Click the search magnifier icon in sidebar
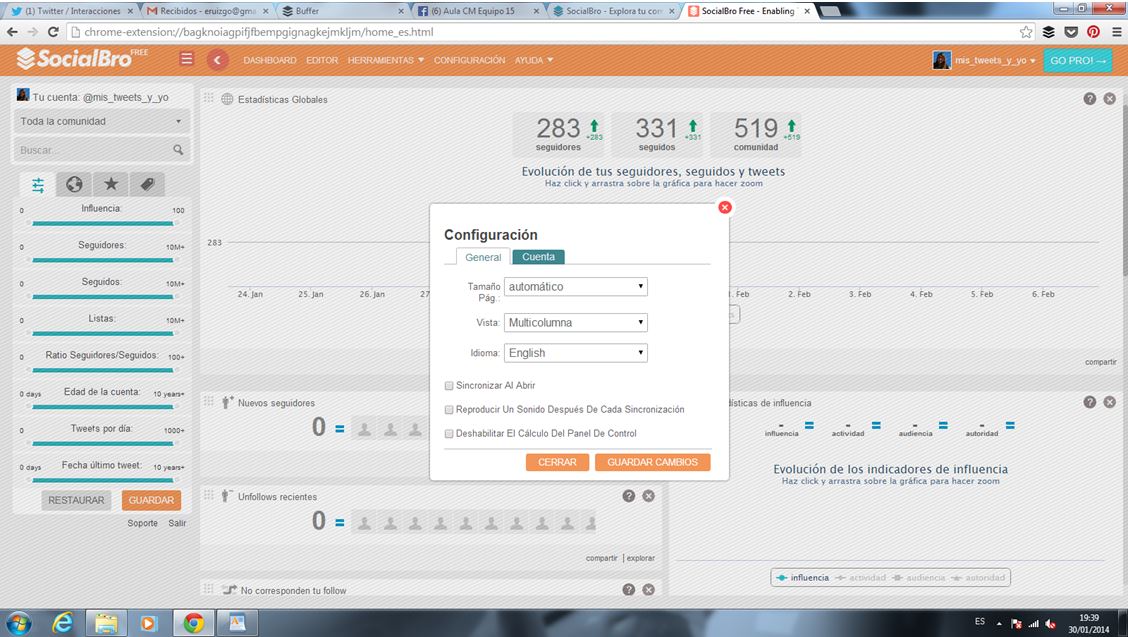Image resolution: width=1128 pixels, height=637 pixels. pyautogui.click(x=178, y=150)
